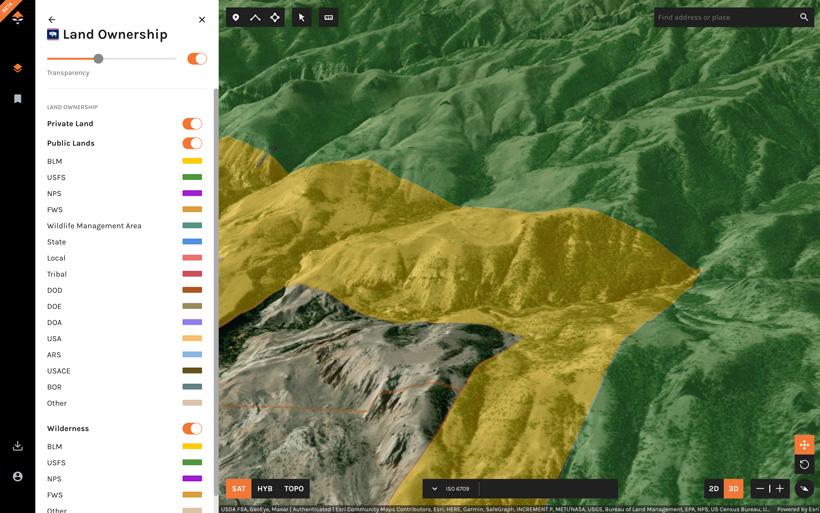Turn off the Wilderness layer toggle
820x513 pixels.
pos(192,429)
